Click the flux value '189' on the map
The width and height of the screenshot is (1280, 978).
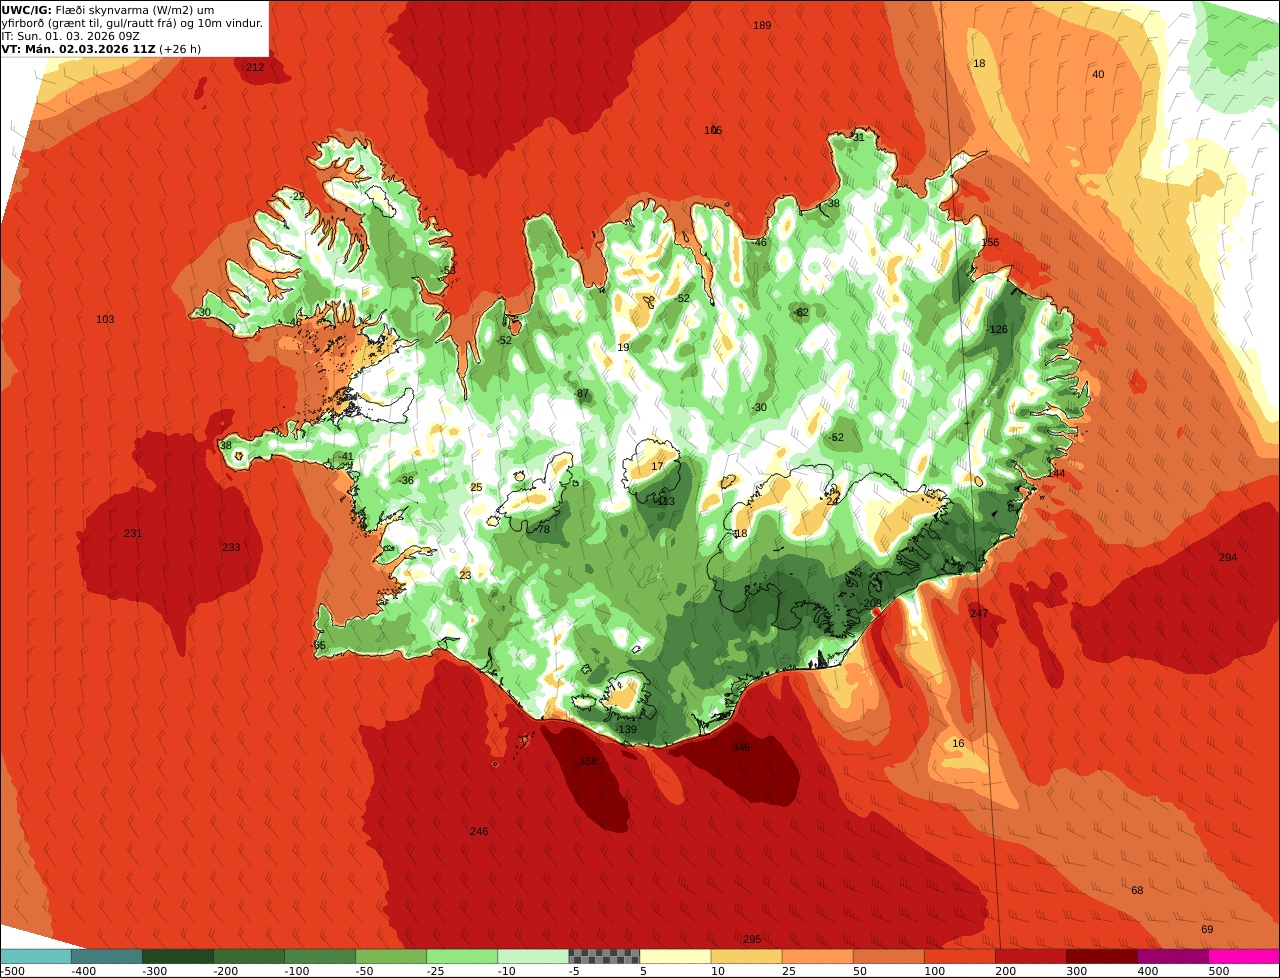click(762, 25)
